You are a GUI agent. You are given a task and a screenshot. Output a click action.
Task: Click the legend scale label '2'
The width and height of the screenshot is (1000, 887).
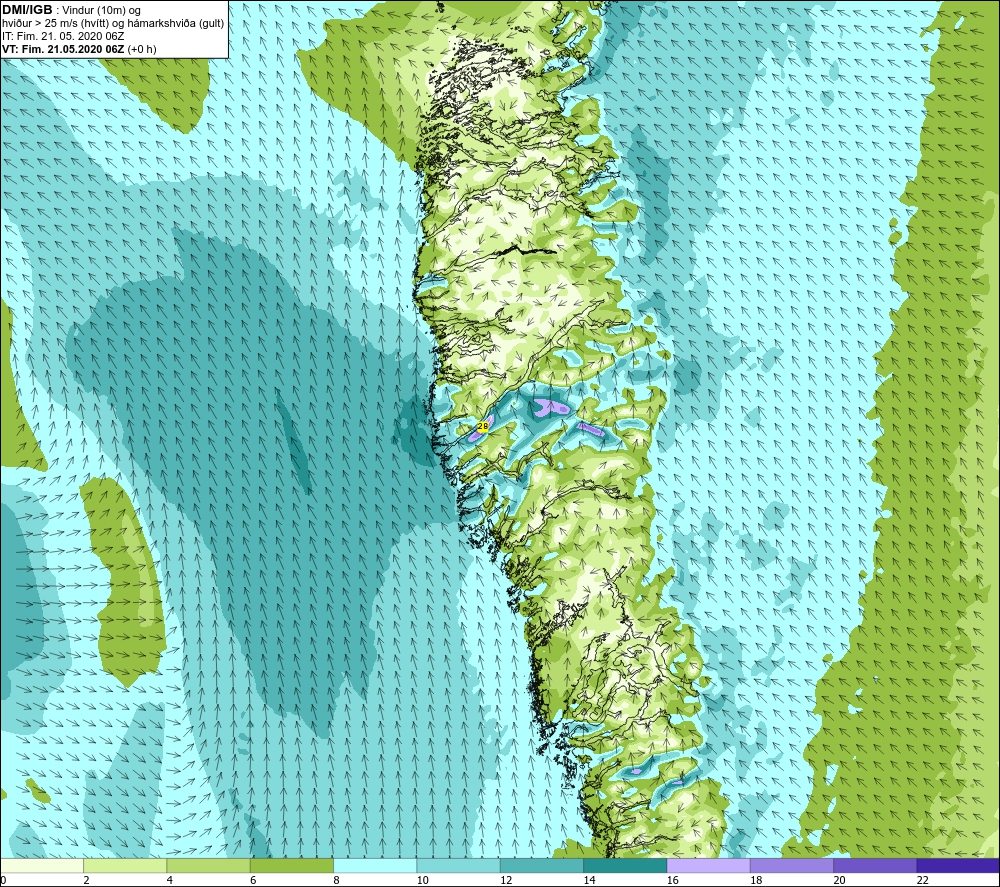tap(86, 880)
